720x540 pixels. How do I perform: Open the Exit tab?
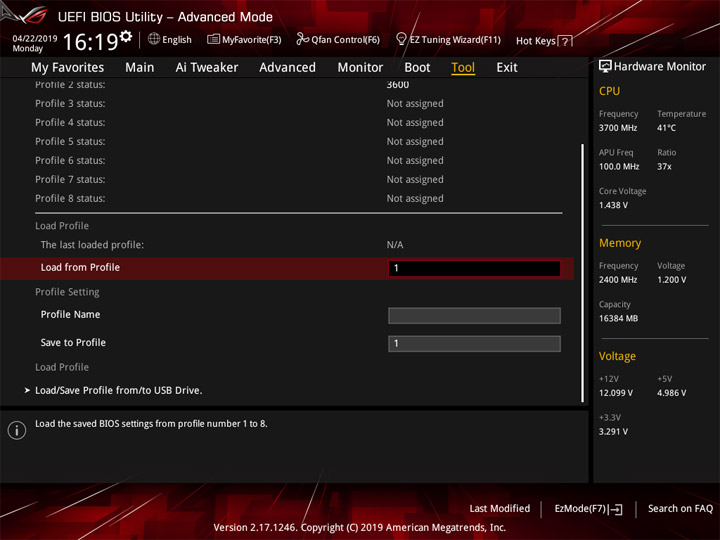pos(507,68)
